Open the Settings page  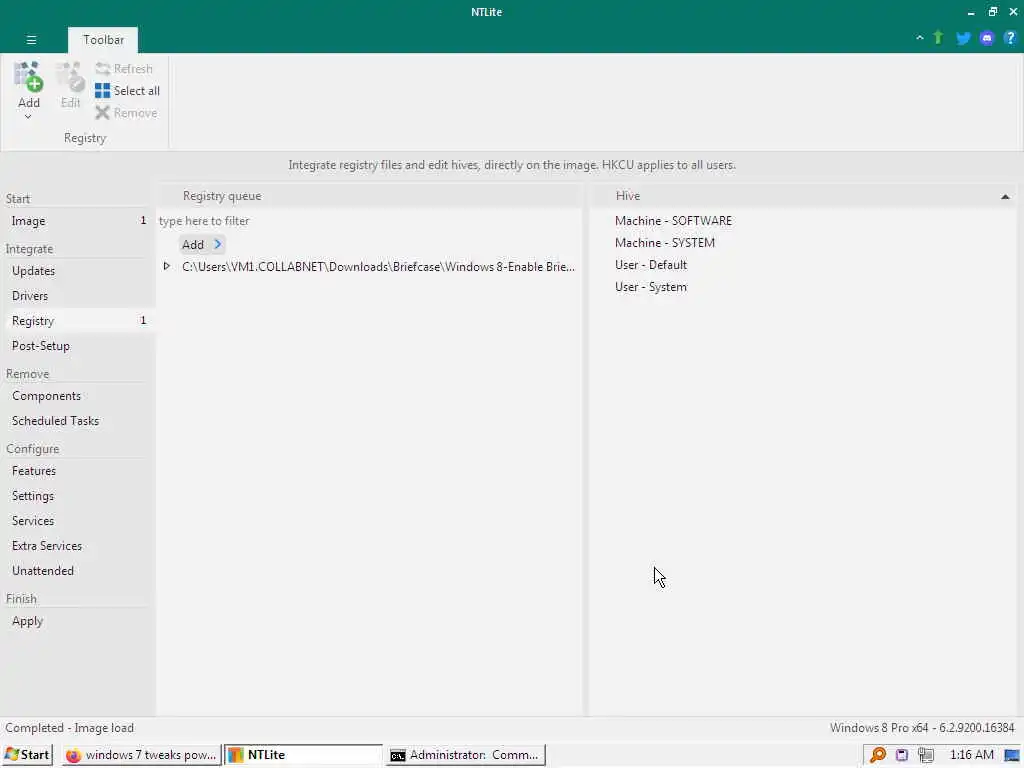click(78, 496)
